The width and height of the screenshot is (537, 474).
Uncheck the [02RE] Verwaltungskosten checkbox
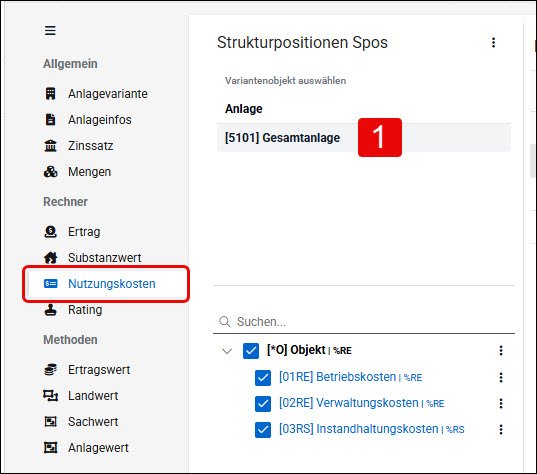click(x=263, y=404)
